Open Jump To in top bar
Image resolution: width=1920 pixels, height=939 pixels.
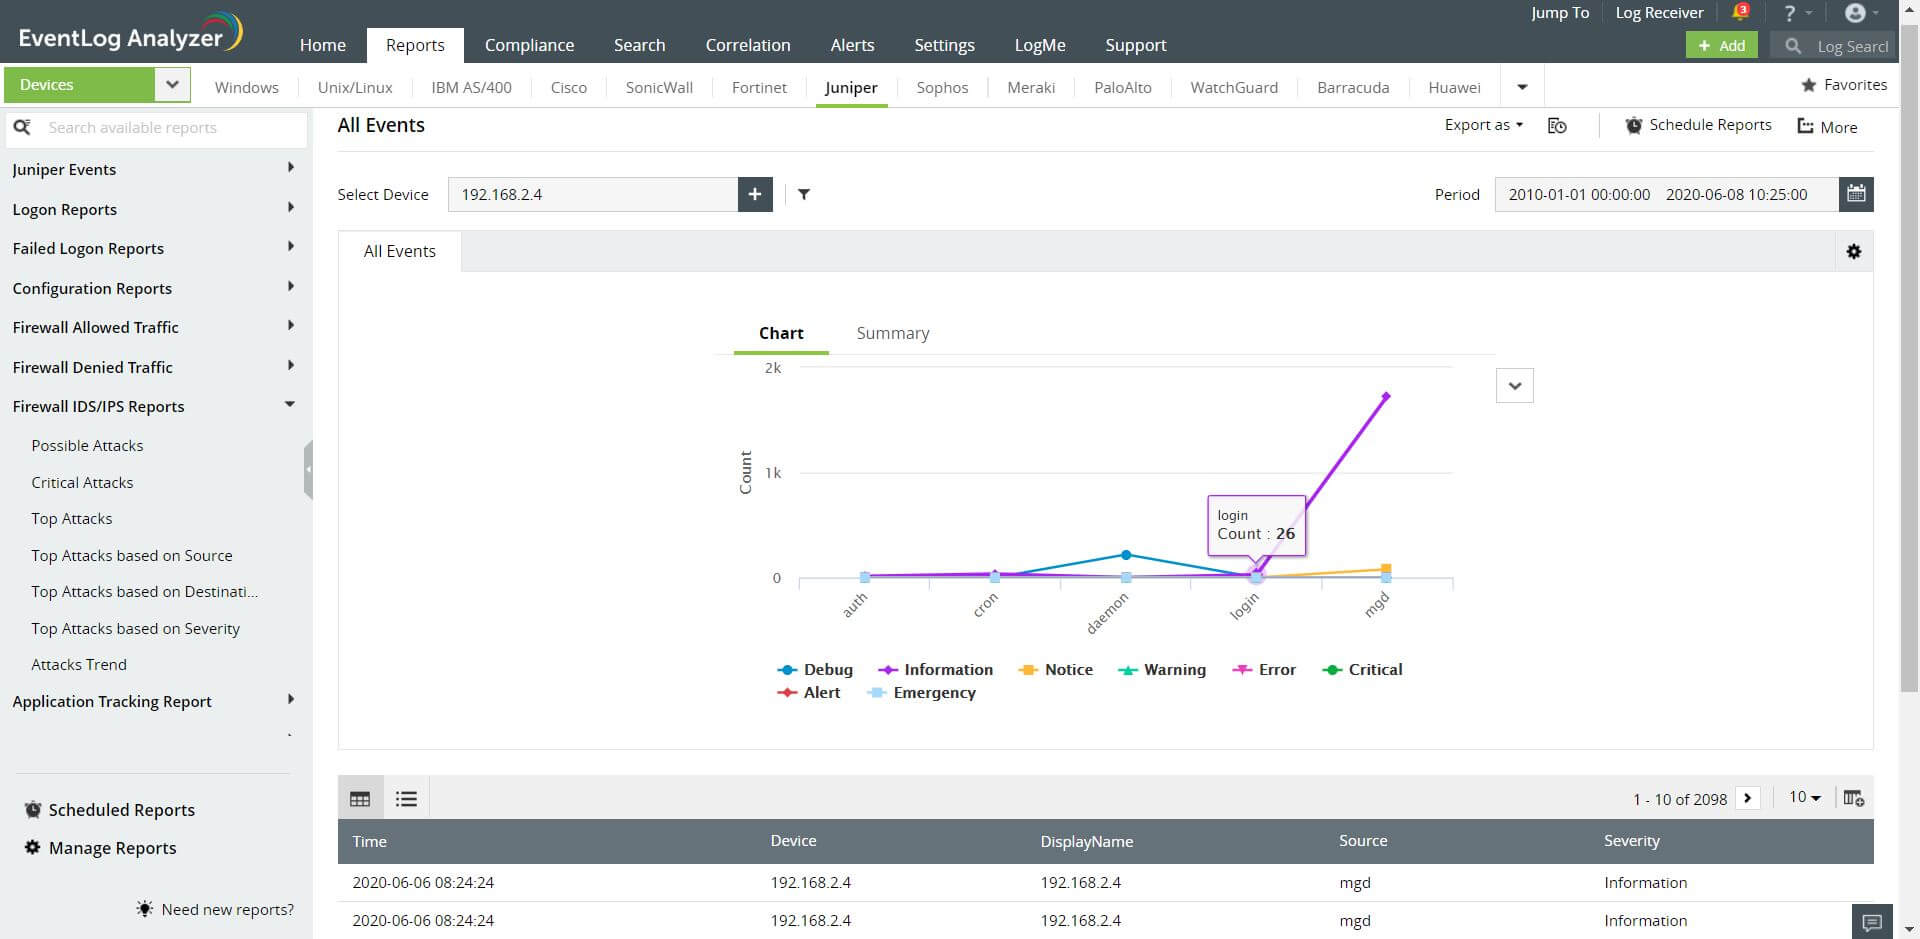pos(1560,13)
